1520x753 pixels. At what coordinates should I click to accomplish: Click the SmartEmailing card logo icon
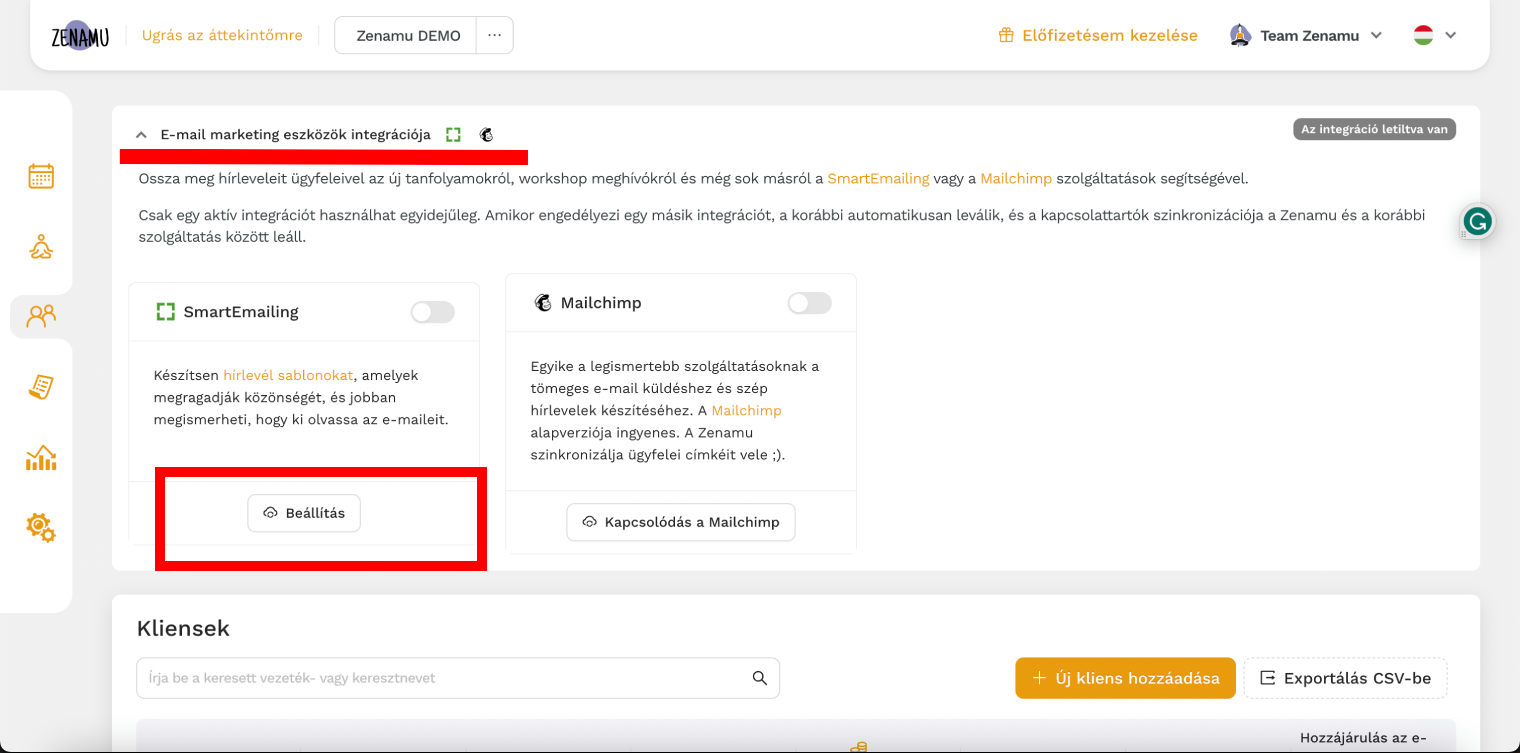pyautogui.click(x=166, y=312)
